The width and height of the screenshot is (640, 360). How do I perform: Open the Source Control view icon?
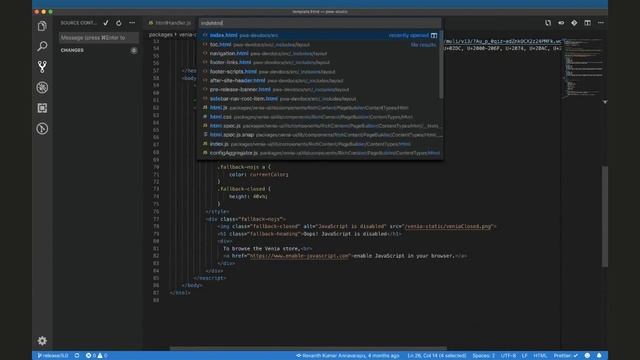[42, 67]
